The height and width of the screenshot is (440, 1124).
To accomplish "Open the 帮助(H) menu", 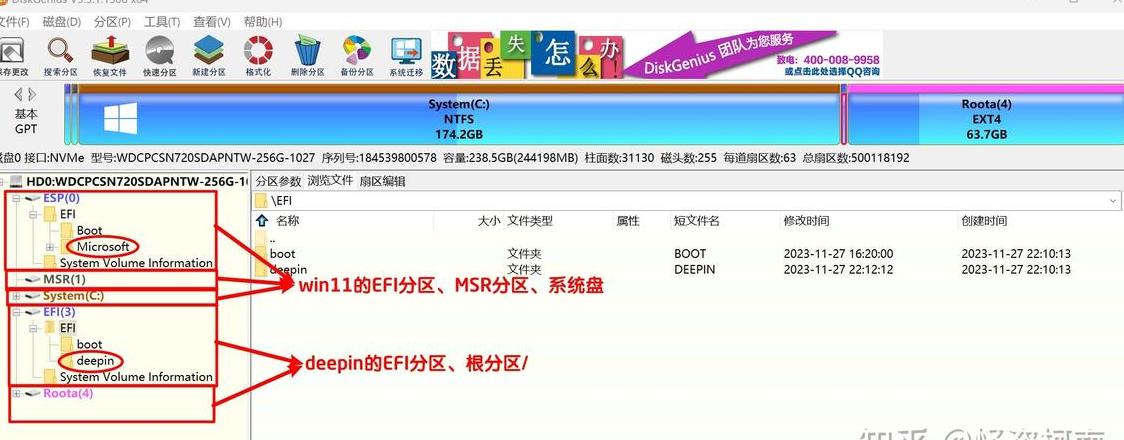I will pyautogui.click(x=263, y=22).
